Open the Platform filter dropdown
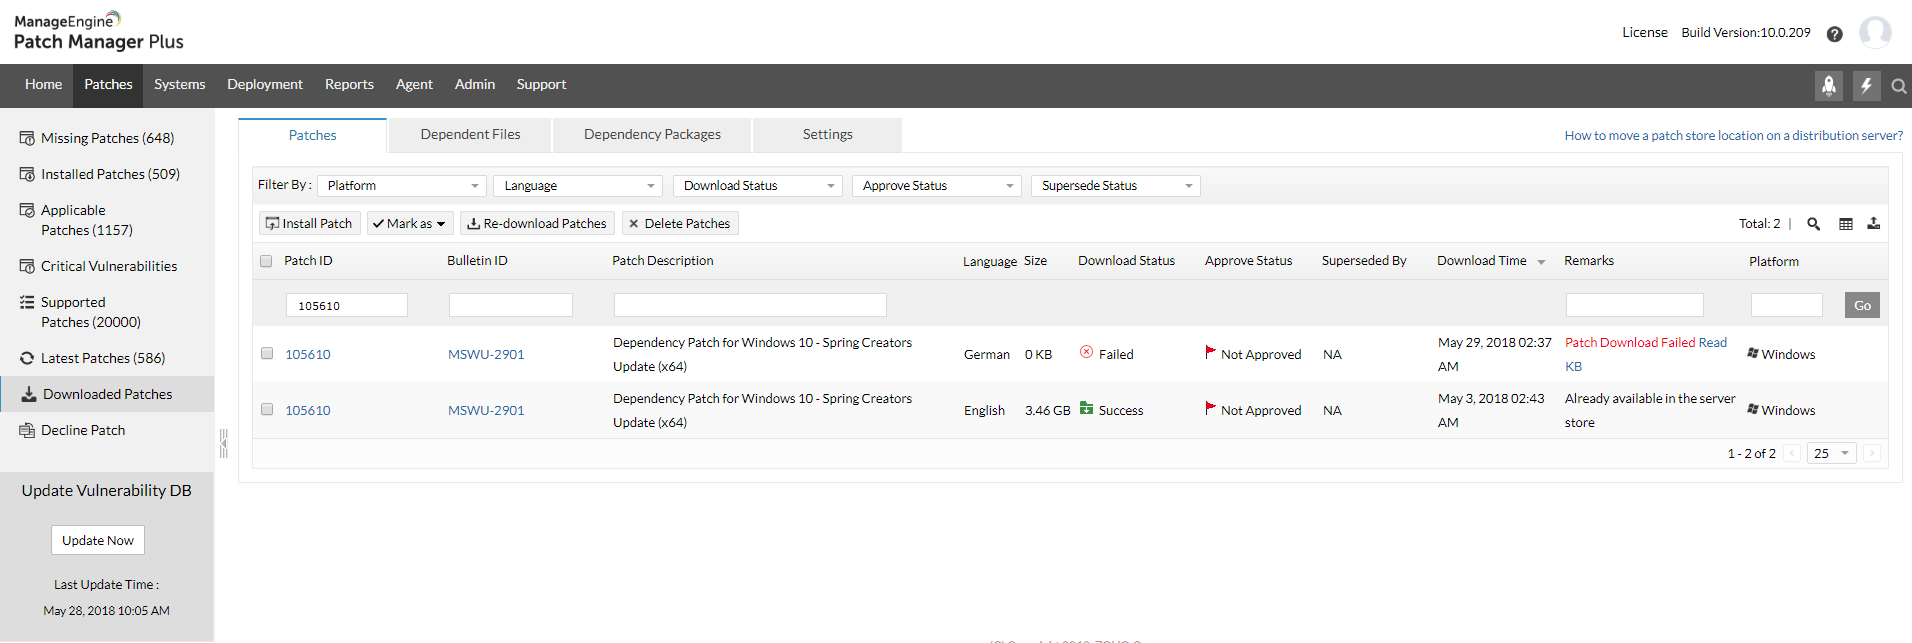The width and height of the screenshot is (1912, 643). pyautogui.click(x=402, y=186)
